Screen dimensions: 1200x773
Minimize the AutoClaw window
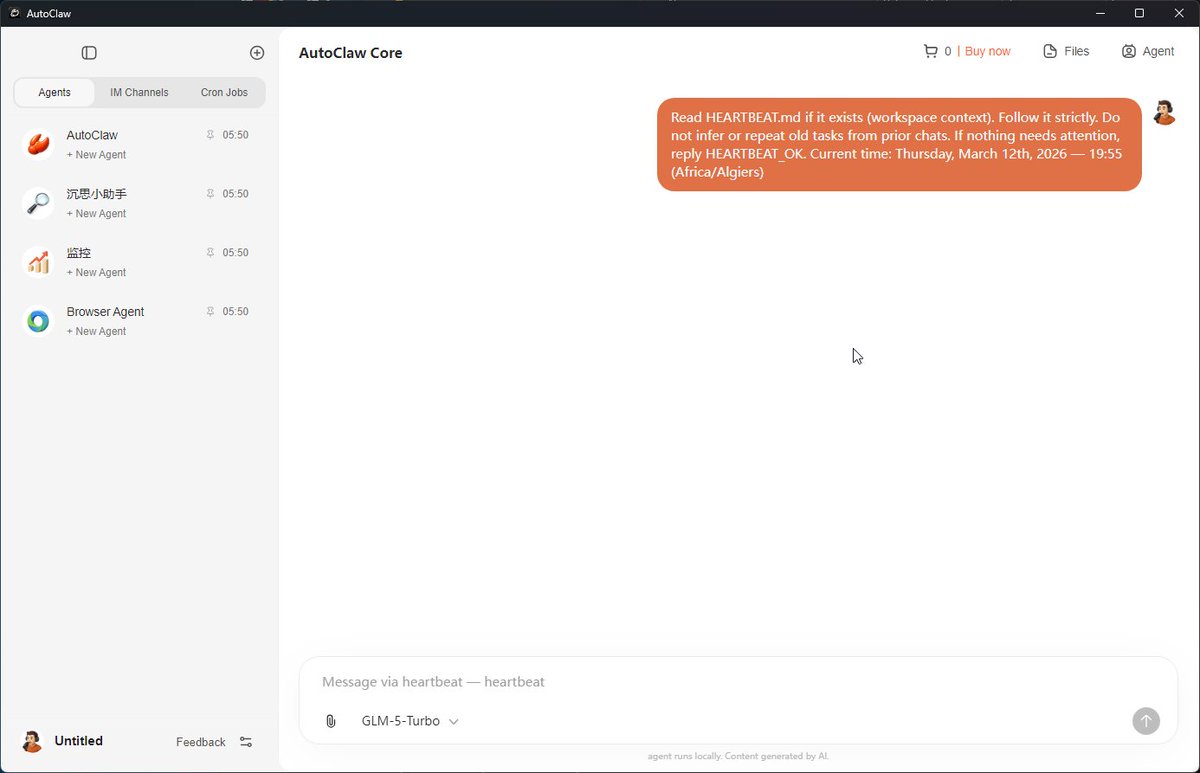click(x=1101, y=13)
